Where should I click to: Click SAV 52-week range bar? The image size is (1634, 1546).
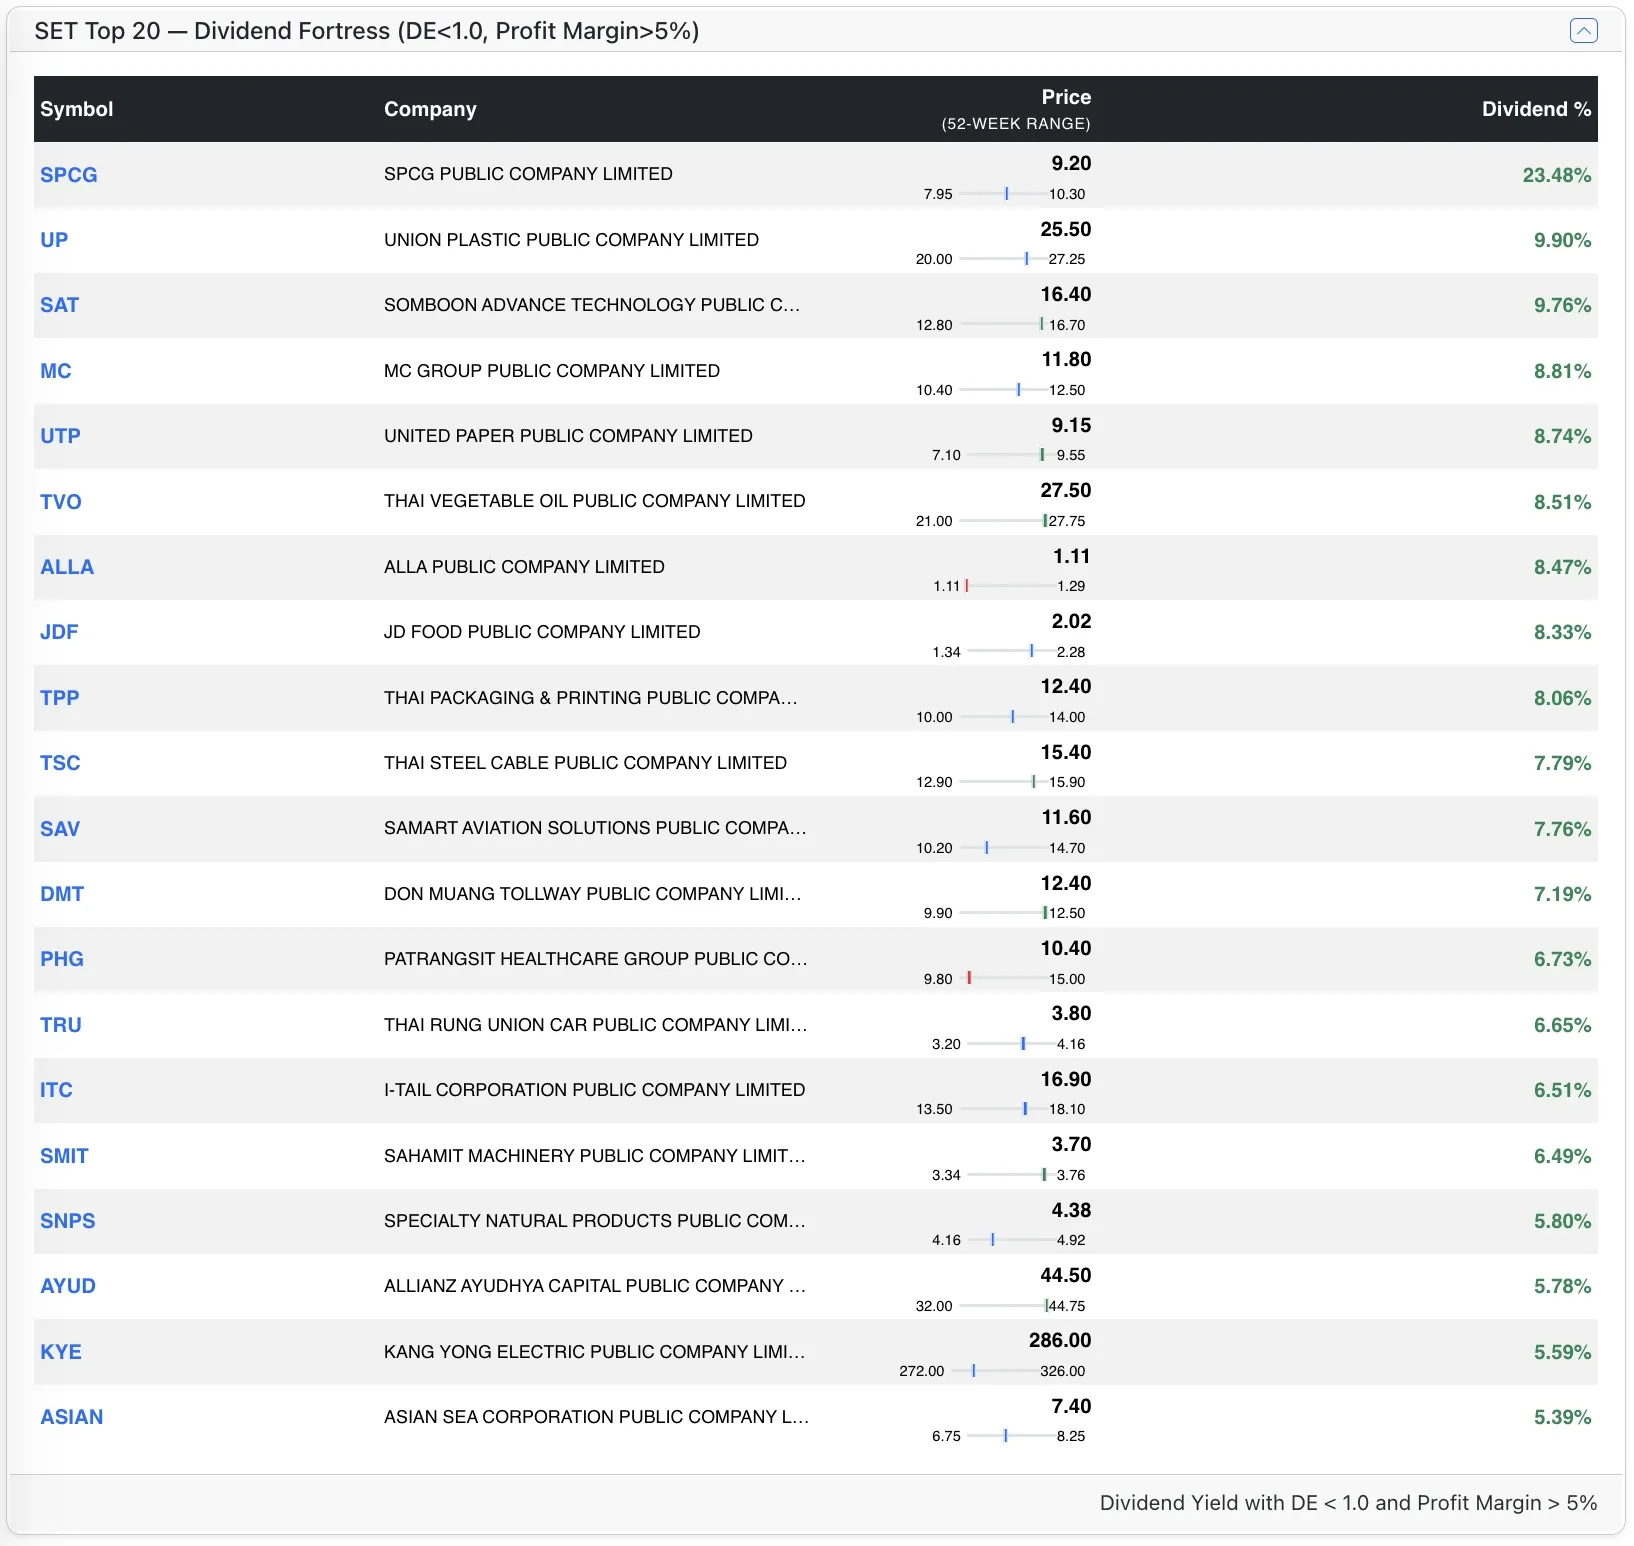point(1004,848)
